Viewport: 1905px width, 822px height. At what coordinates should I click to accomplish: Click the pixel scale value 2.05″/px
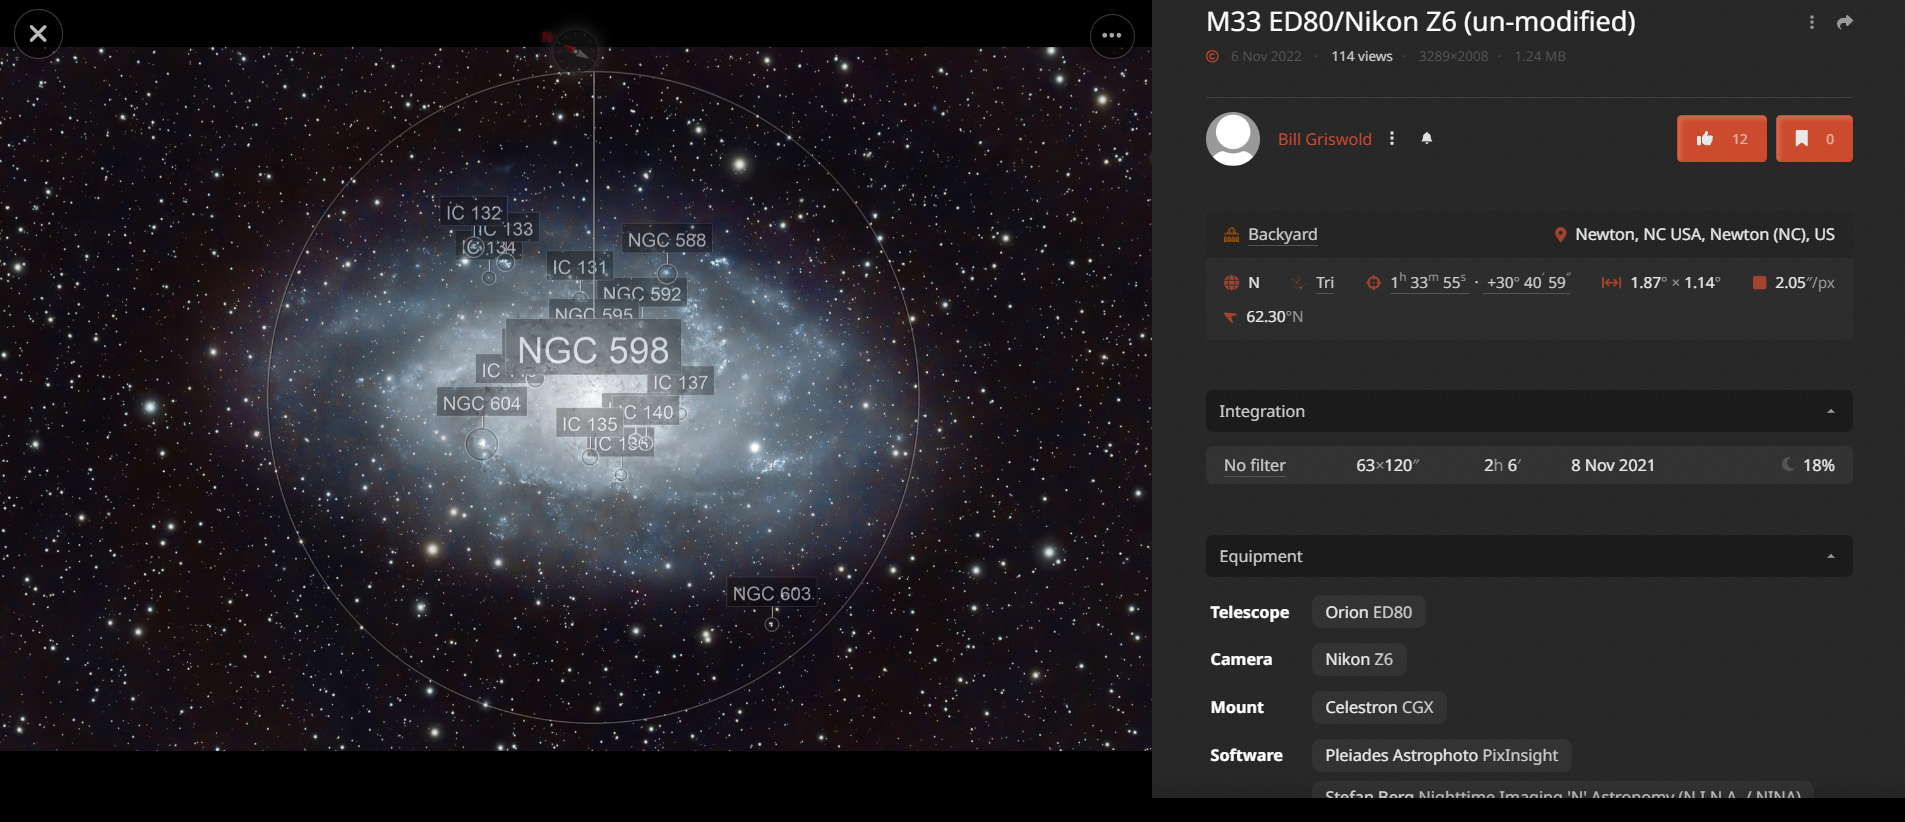[1805, 283]
